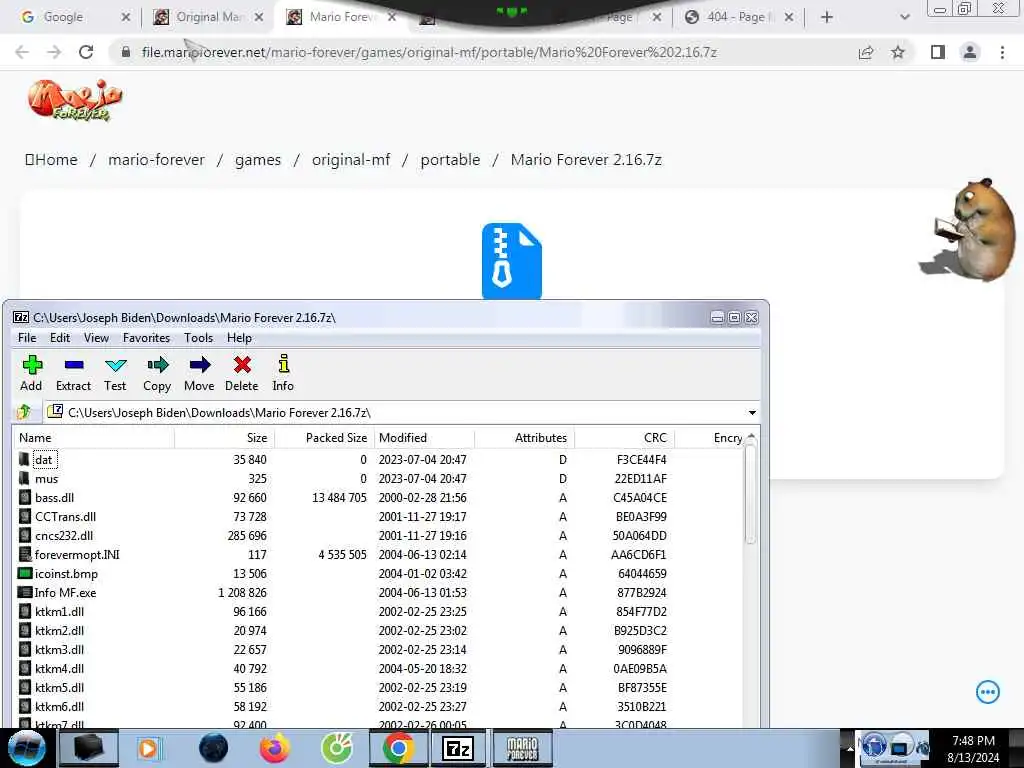Open the Chrome tab search chevron
The width and height of the screenshot is (1024, 768).
[904, 17]
